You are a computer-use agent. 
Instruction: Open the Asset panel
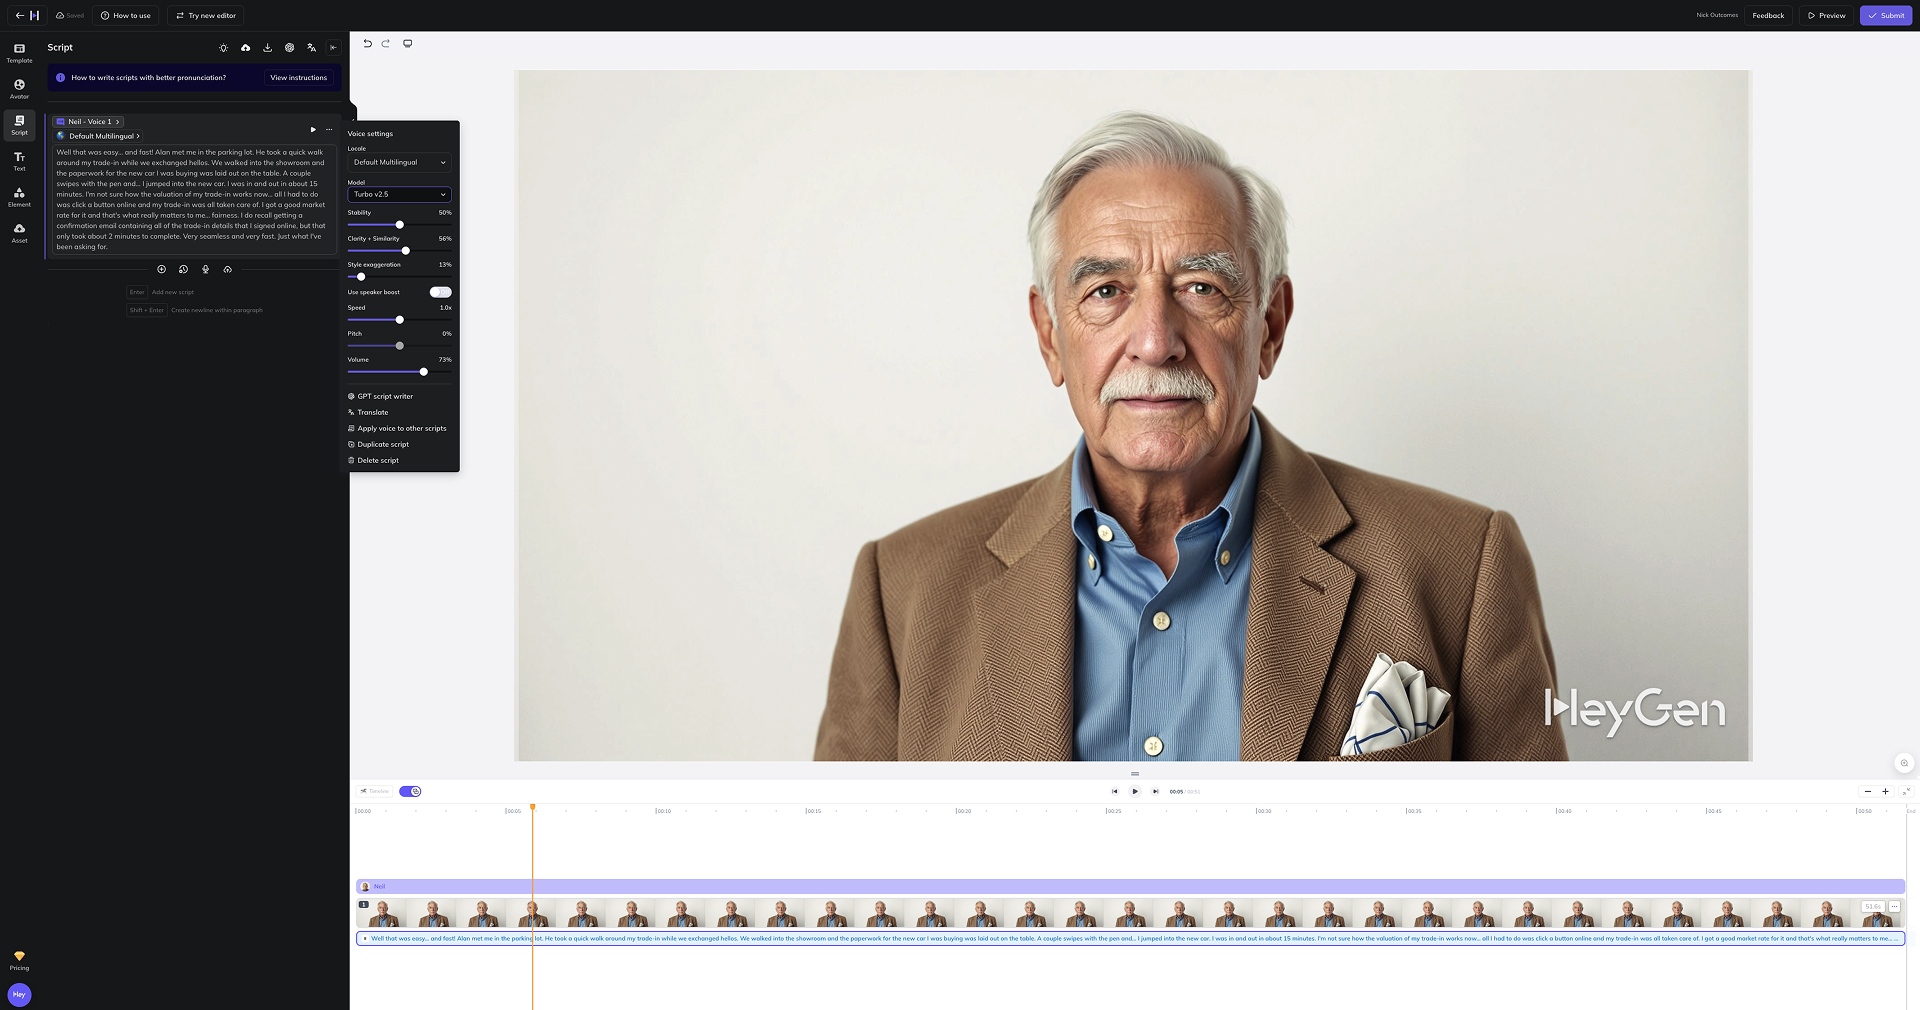19,233
